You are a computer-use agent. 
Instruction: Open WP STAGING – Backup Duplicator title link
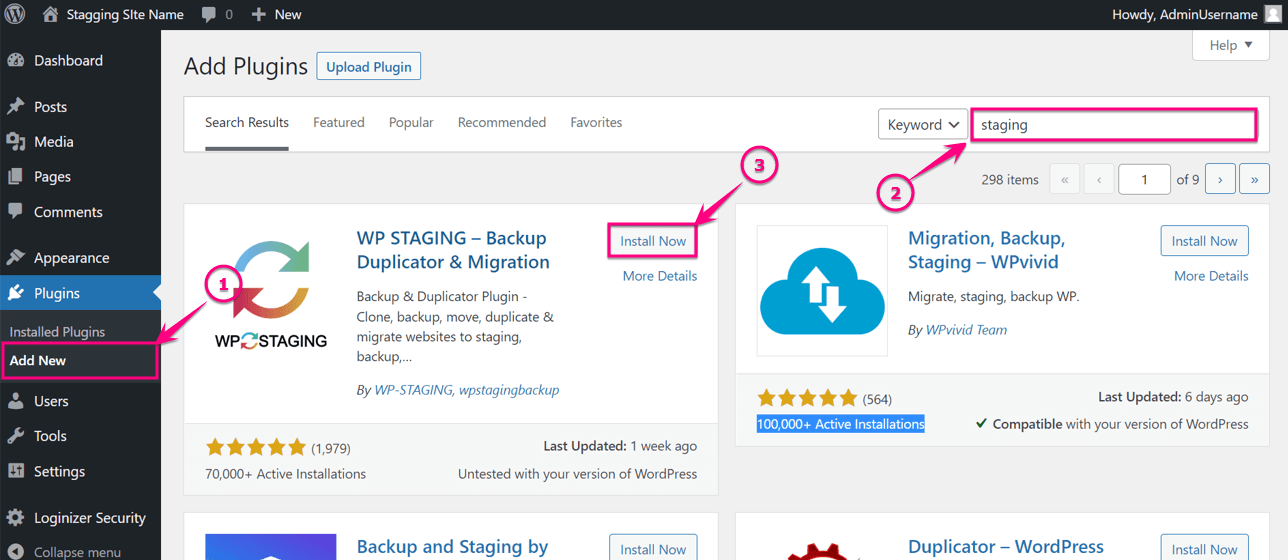pyautogui.click(x=453, y=250)
